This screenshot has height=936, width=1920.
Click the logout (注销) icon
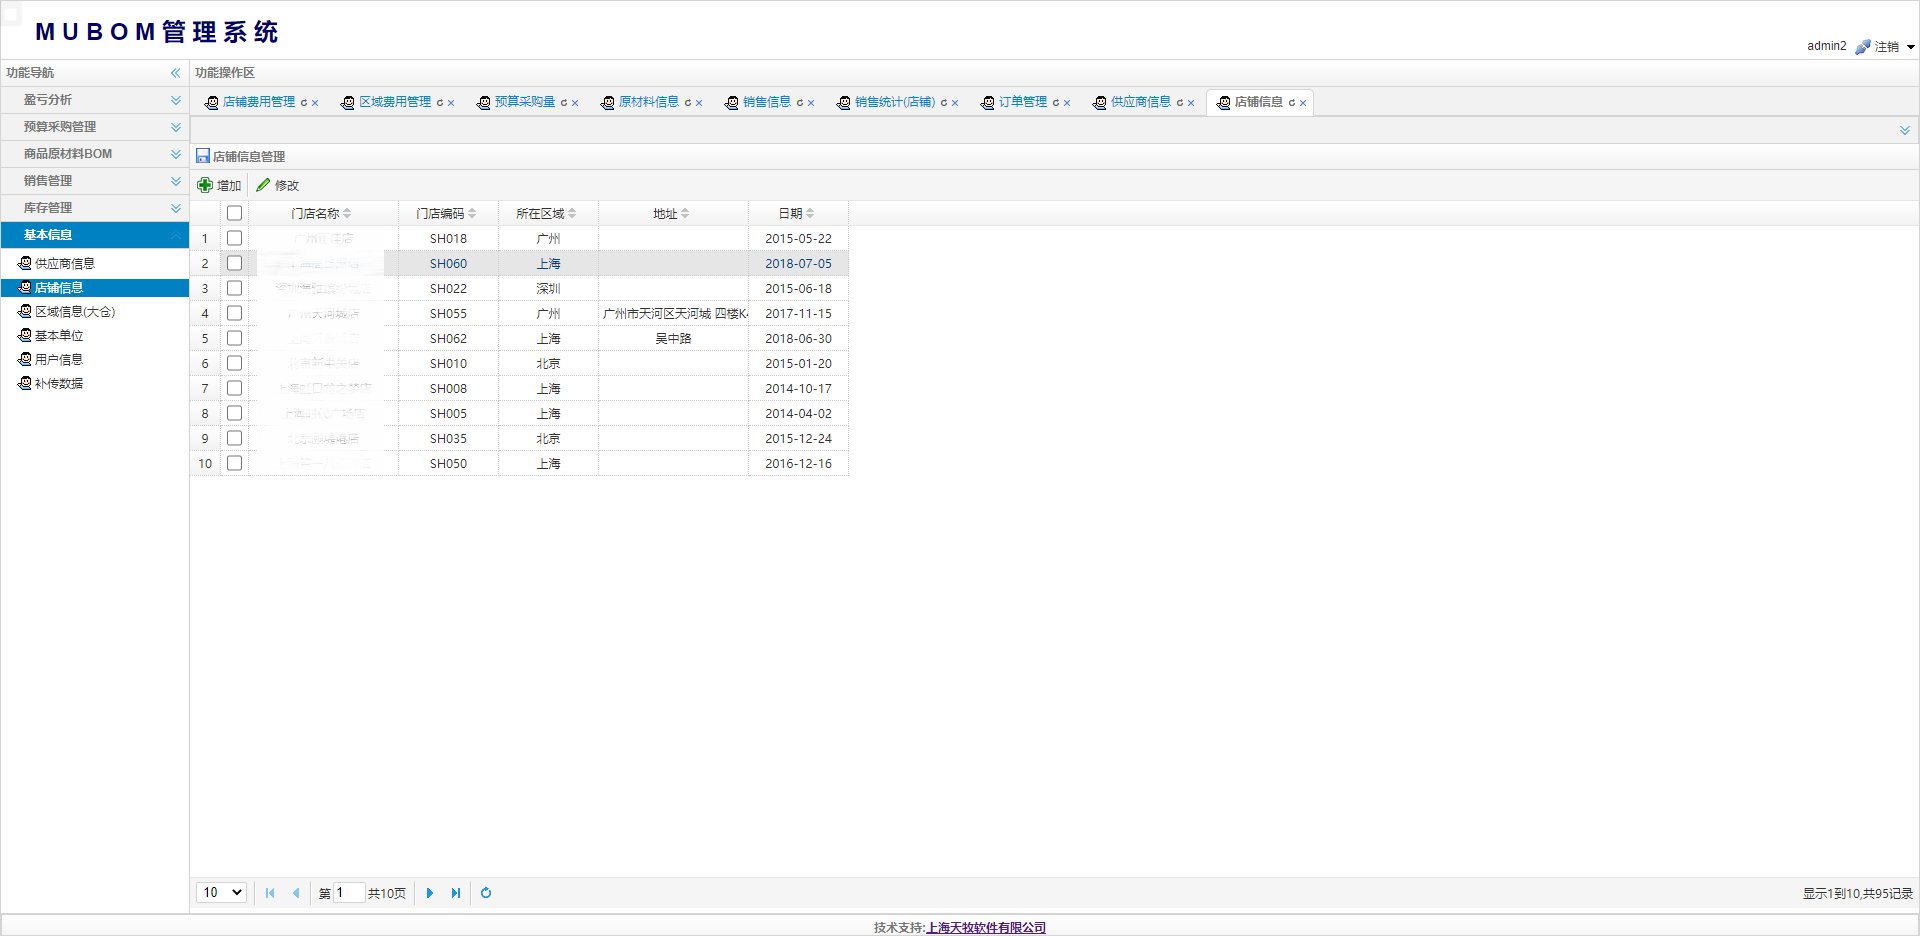tap(1862, 47)
